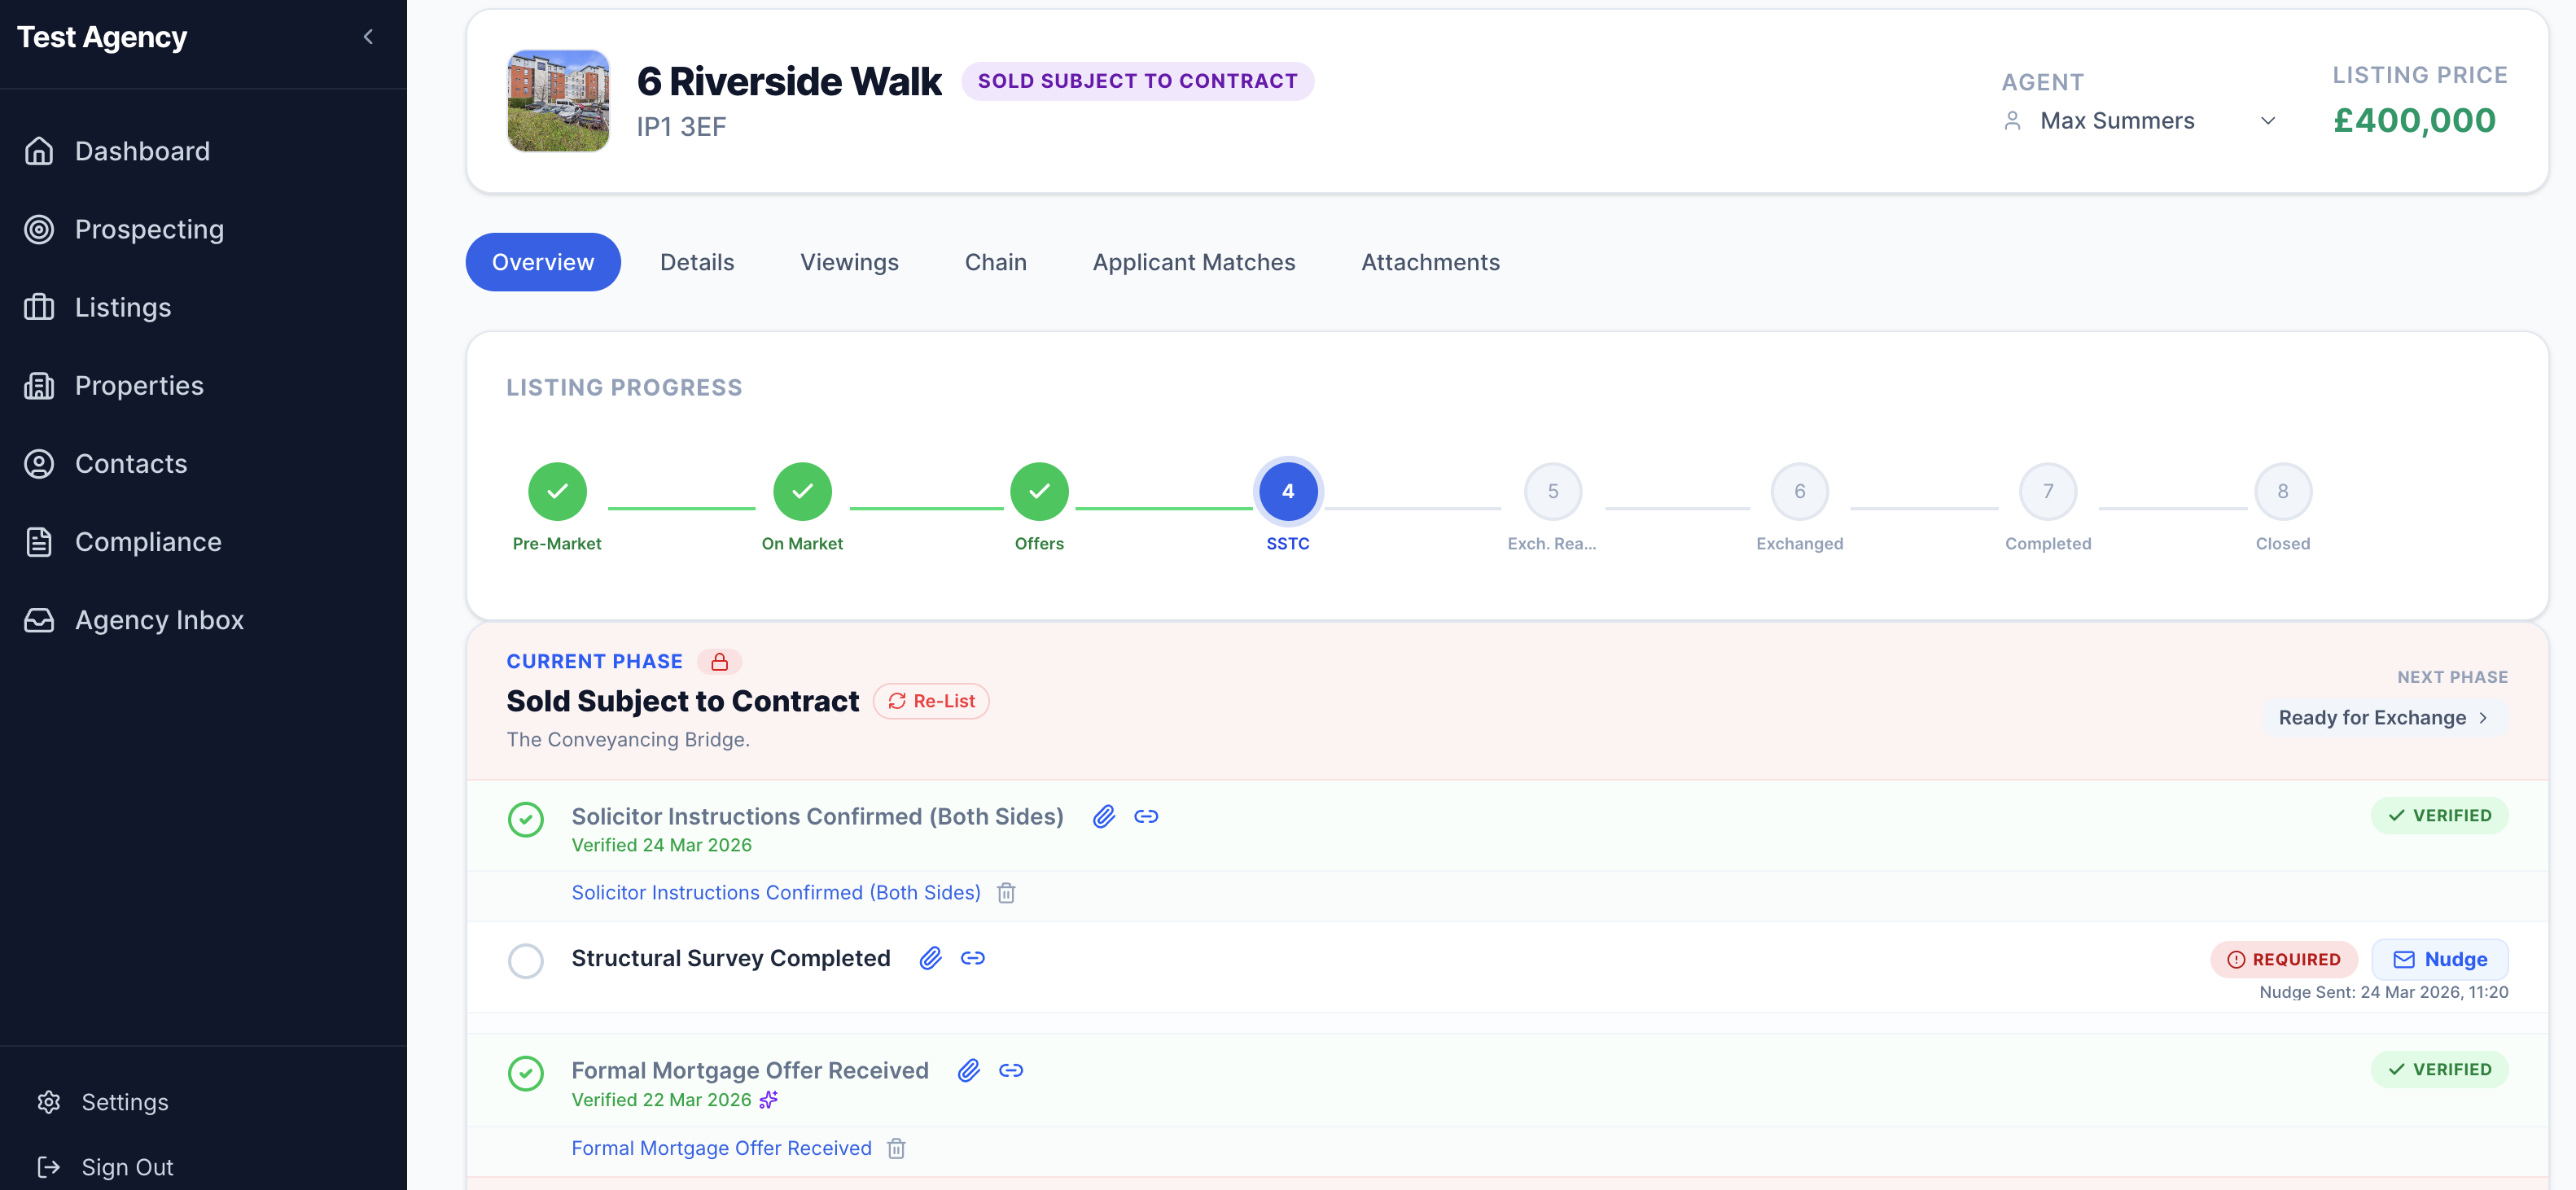This screenshot has width=2576, height=1190.
Task: Uncheck Solicitor Instructions Confirmed checkmark circle
Action: [525, 819]
